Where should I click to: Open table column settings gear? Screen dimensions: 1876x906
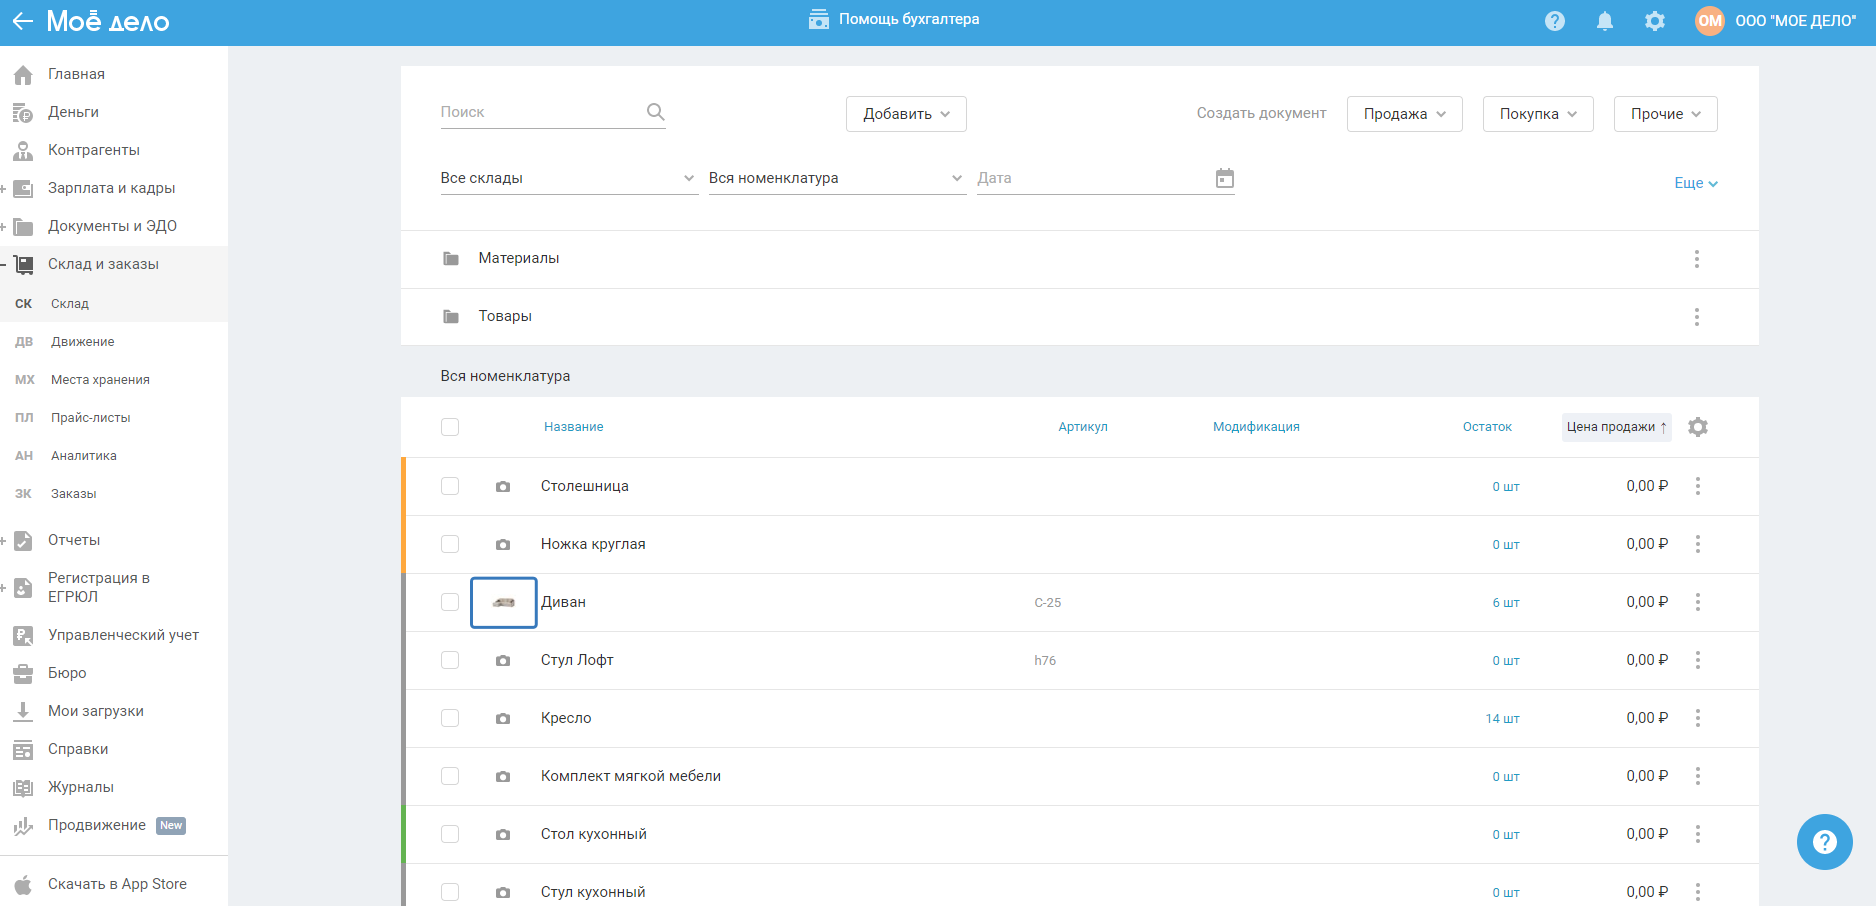(x=1698, y=427)
